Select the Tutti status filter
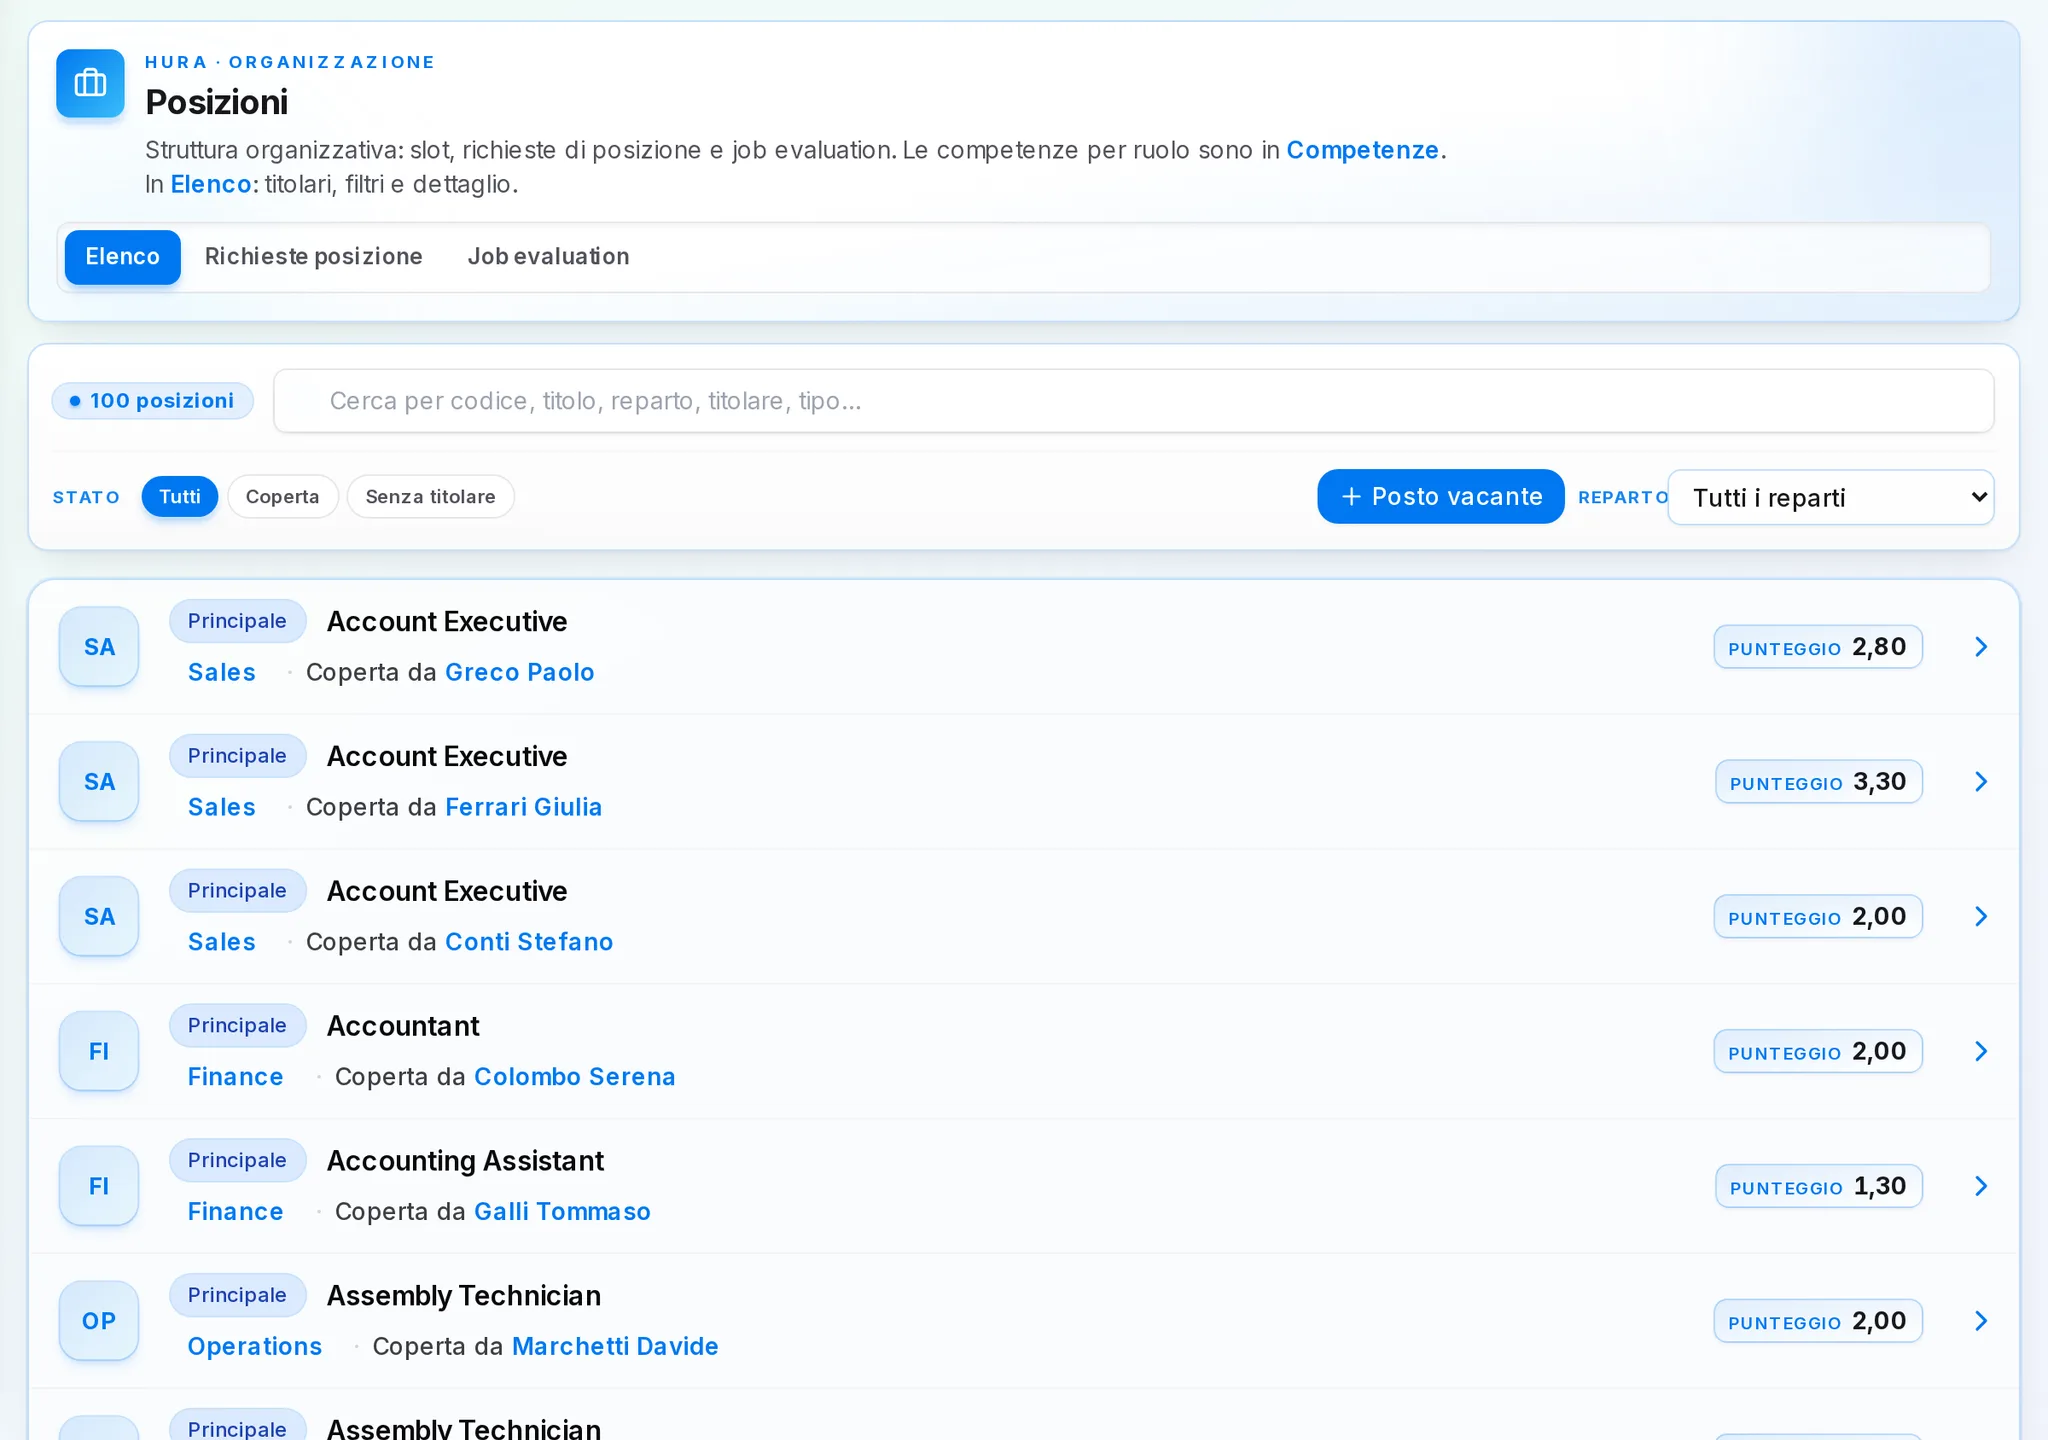The image size is (2048, 1440). (x=180, y=497)
